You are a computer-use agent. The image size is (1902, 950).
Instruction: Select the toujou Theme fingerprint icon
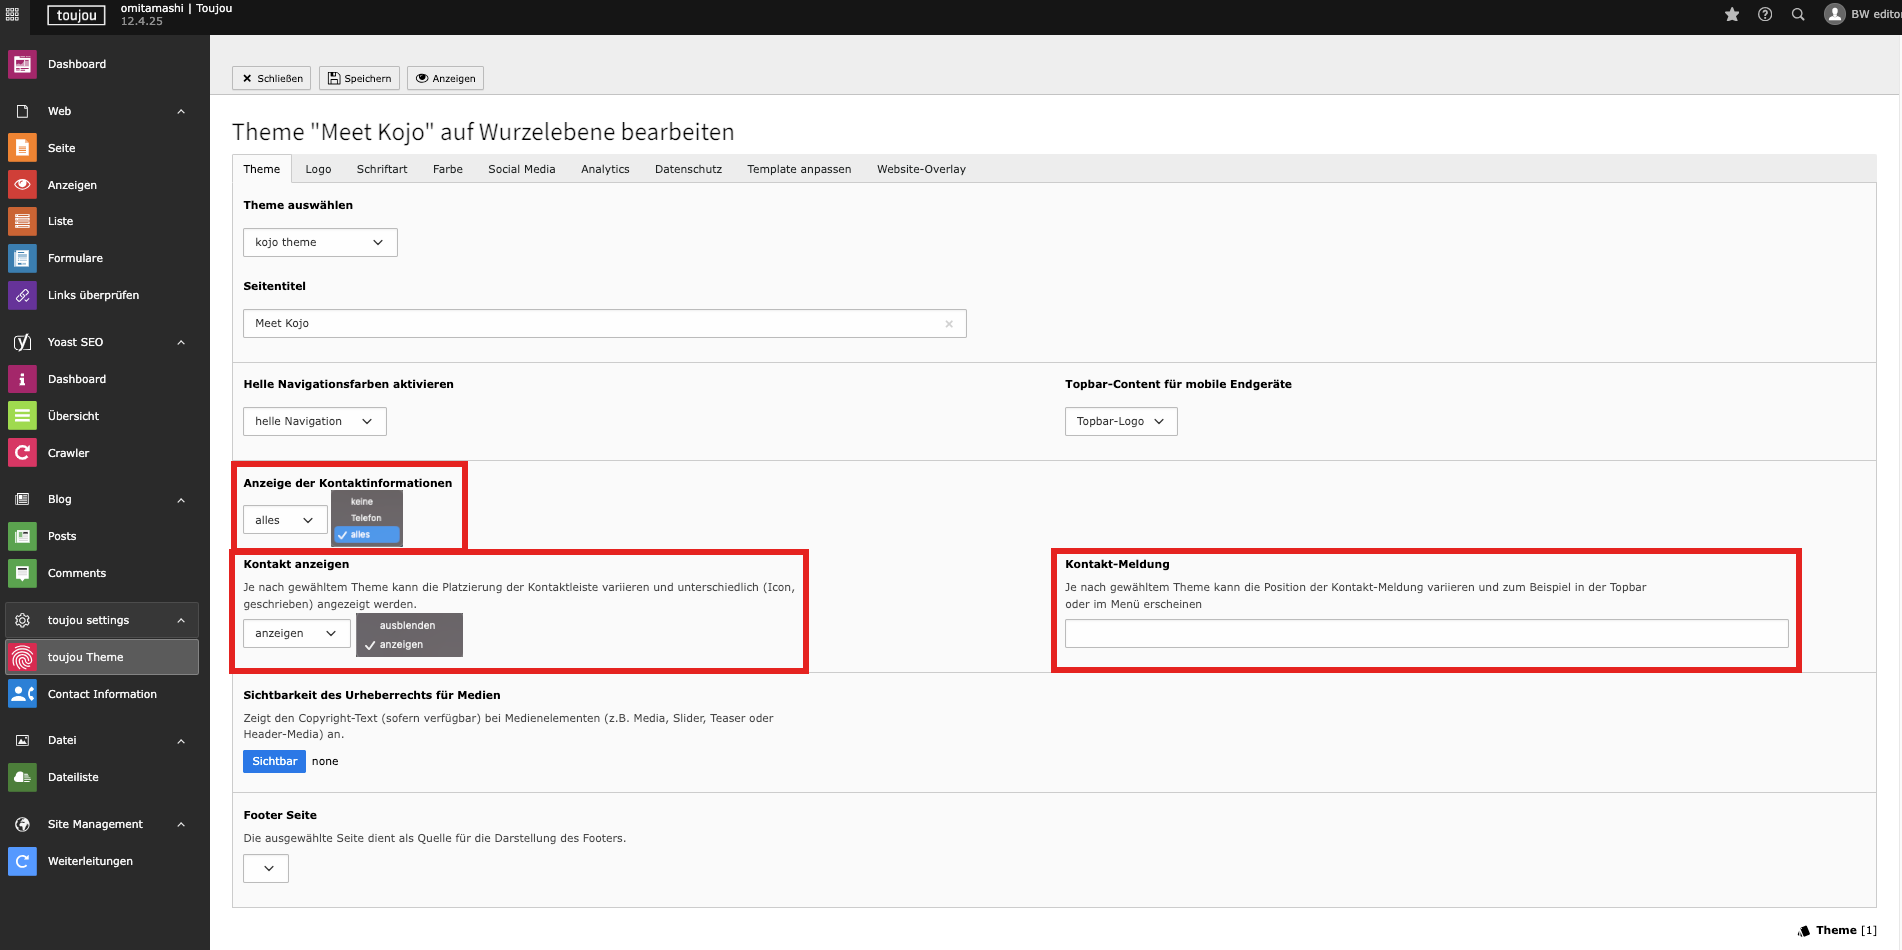coord(22,657)
